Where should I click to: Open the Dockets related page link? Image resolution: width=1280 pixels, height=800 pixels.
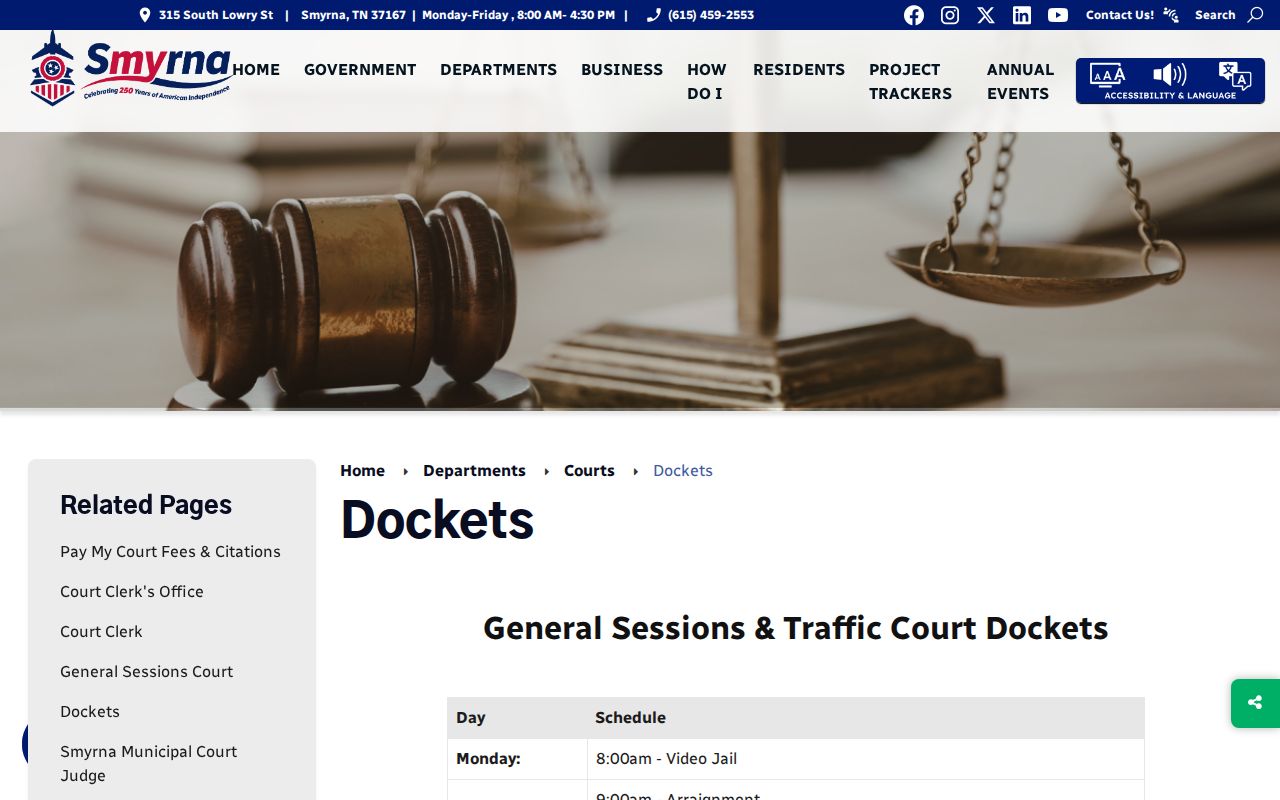coord(90,711)
